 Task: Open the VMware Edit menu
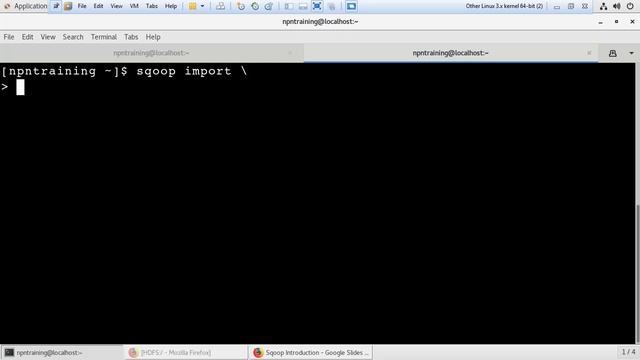pyautogui.click(x=98, y=6)
